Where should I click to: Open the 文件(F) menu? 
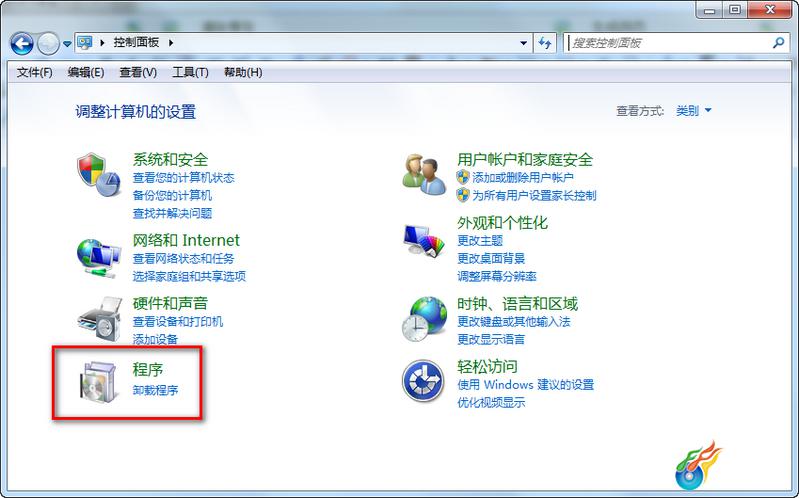click(35, 72)
